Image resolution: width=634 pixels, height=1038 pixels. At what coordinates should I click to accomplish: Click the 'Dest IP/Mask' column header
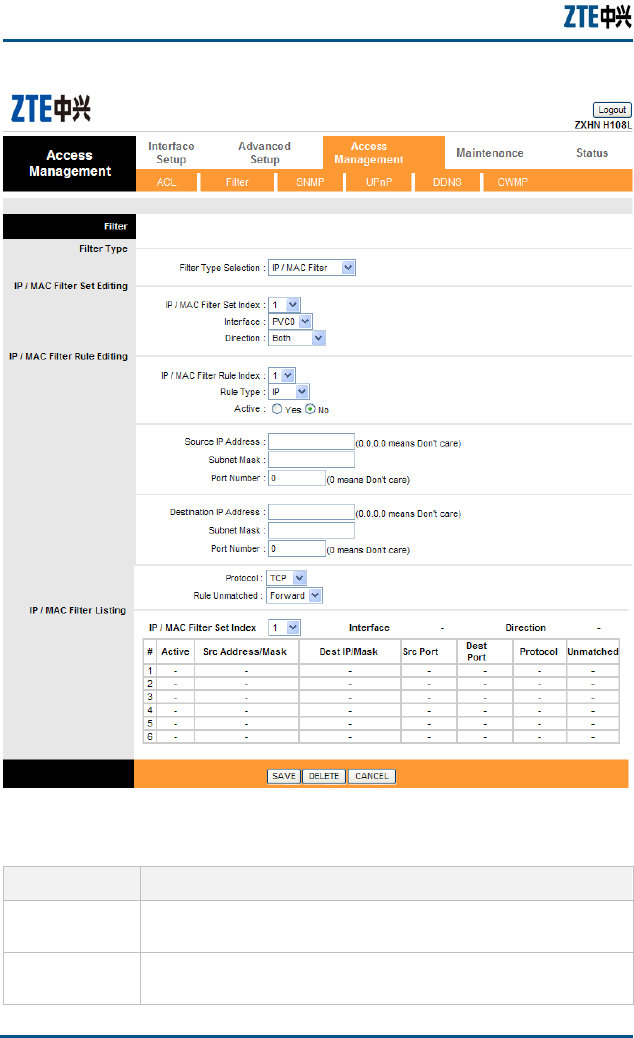tap(349, 651)
